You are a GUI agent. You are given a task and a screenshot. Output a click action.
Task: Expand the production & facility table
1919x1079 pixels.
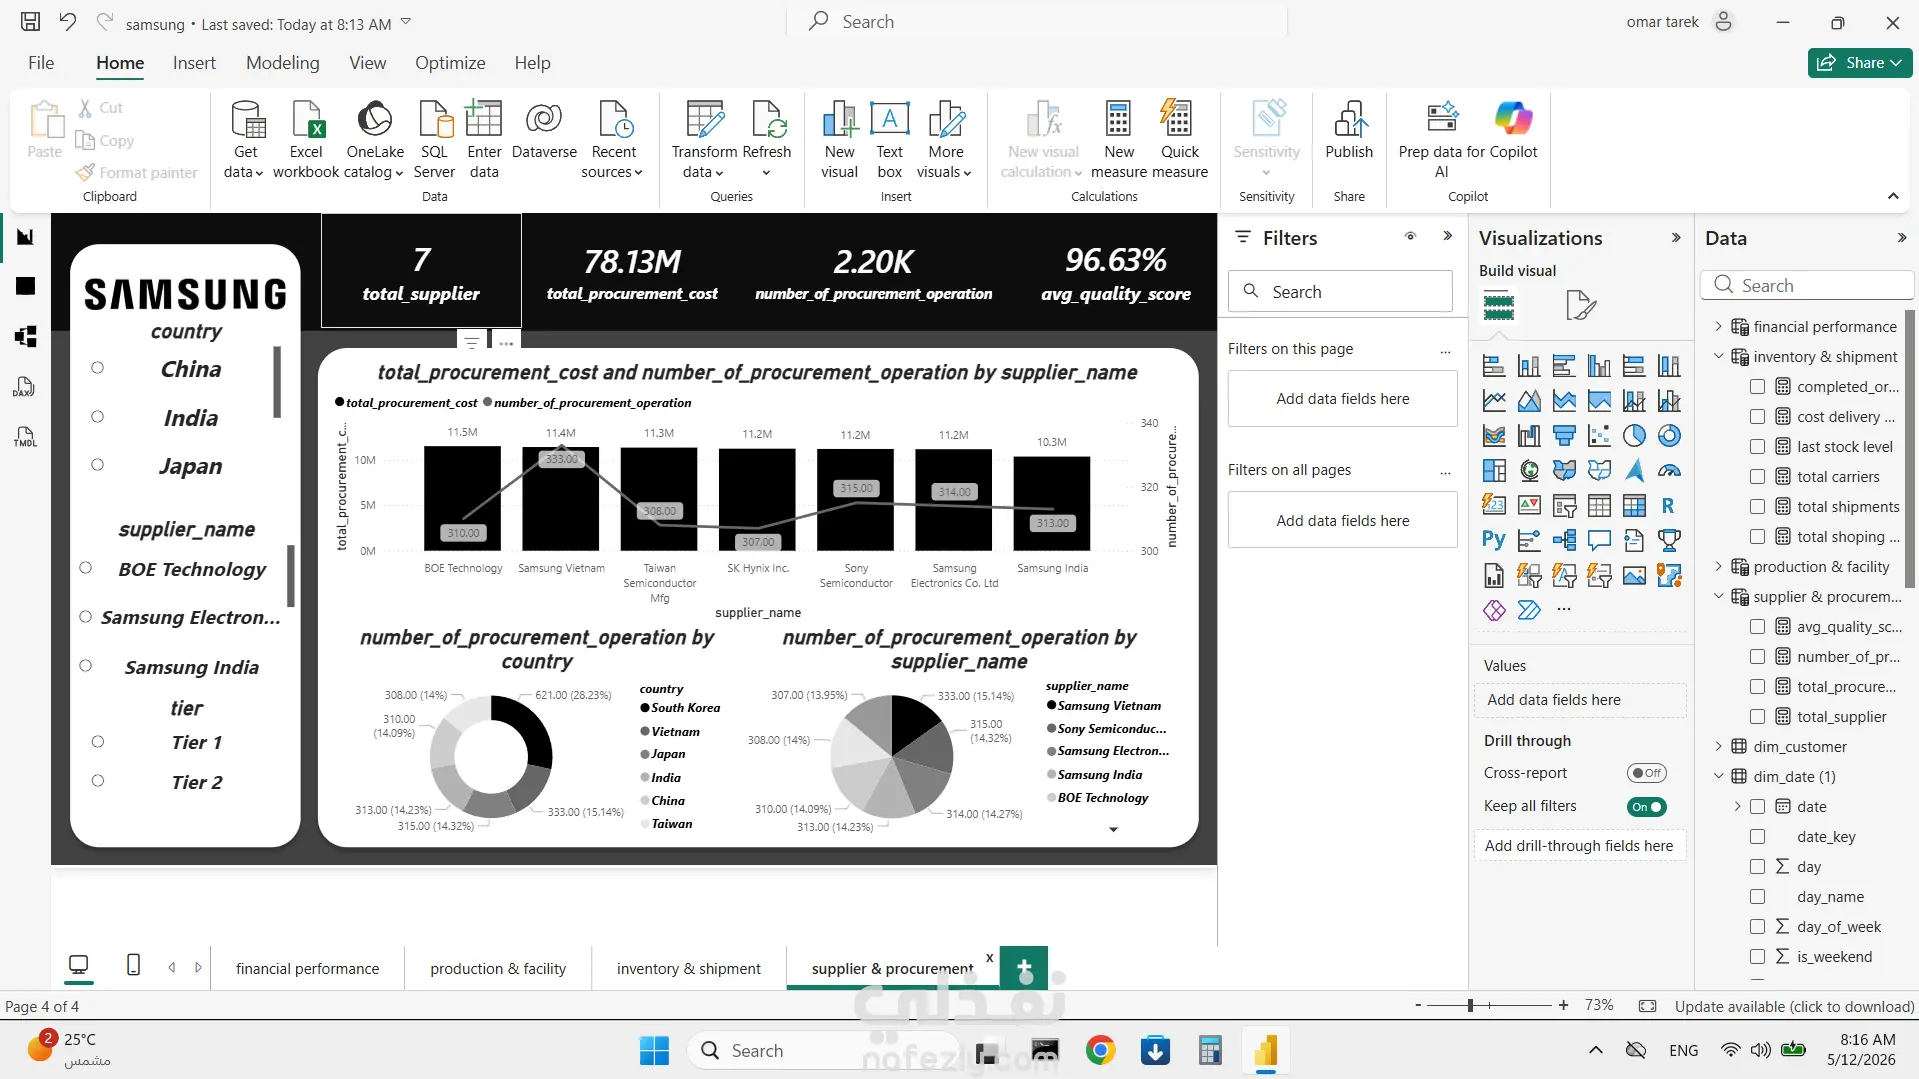pyautogui.click(x=1718, y=567)
